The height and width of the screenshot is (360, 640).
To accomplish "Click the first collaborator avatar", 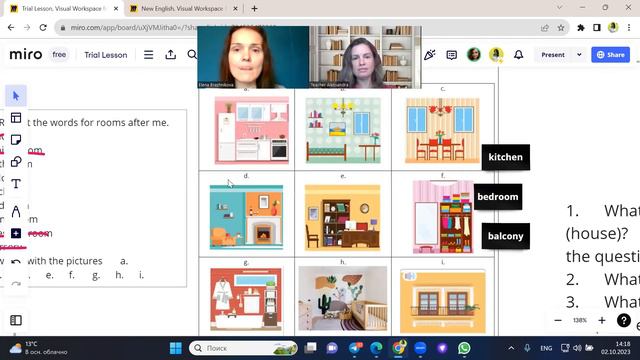I will pos(474,54).
